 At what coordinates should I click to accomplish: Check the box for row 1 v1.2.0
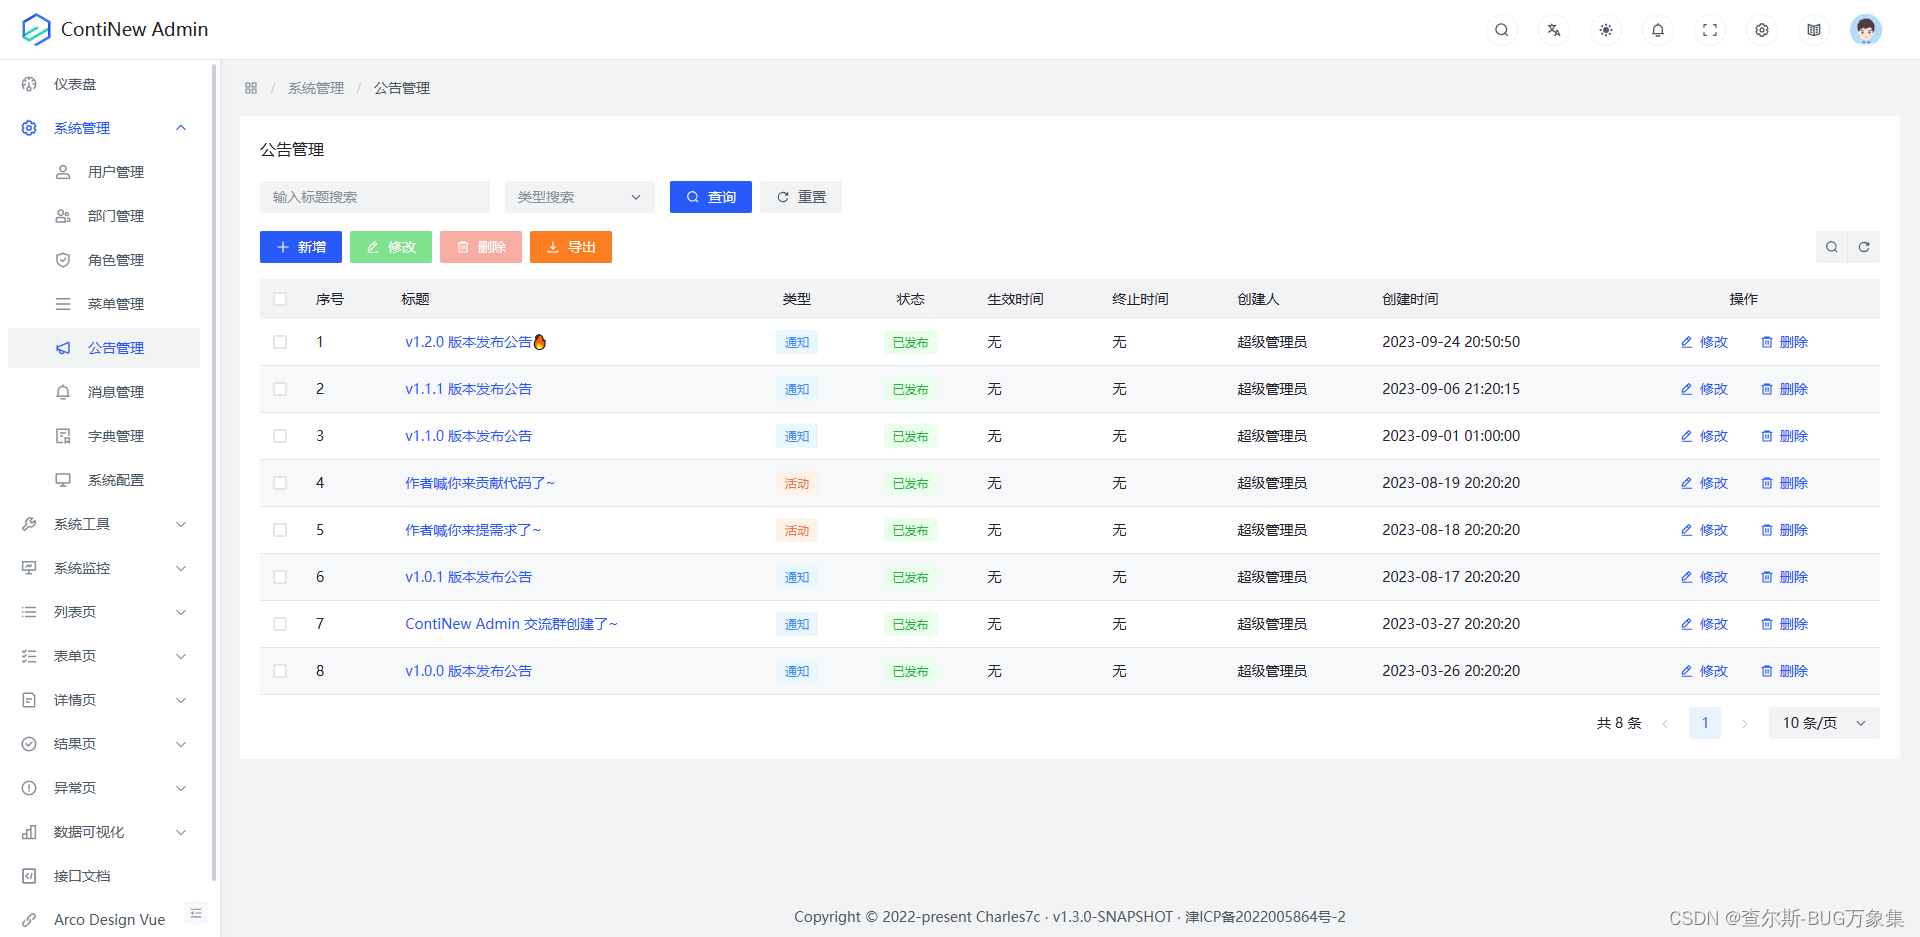pos(280,342)
